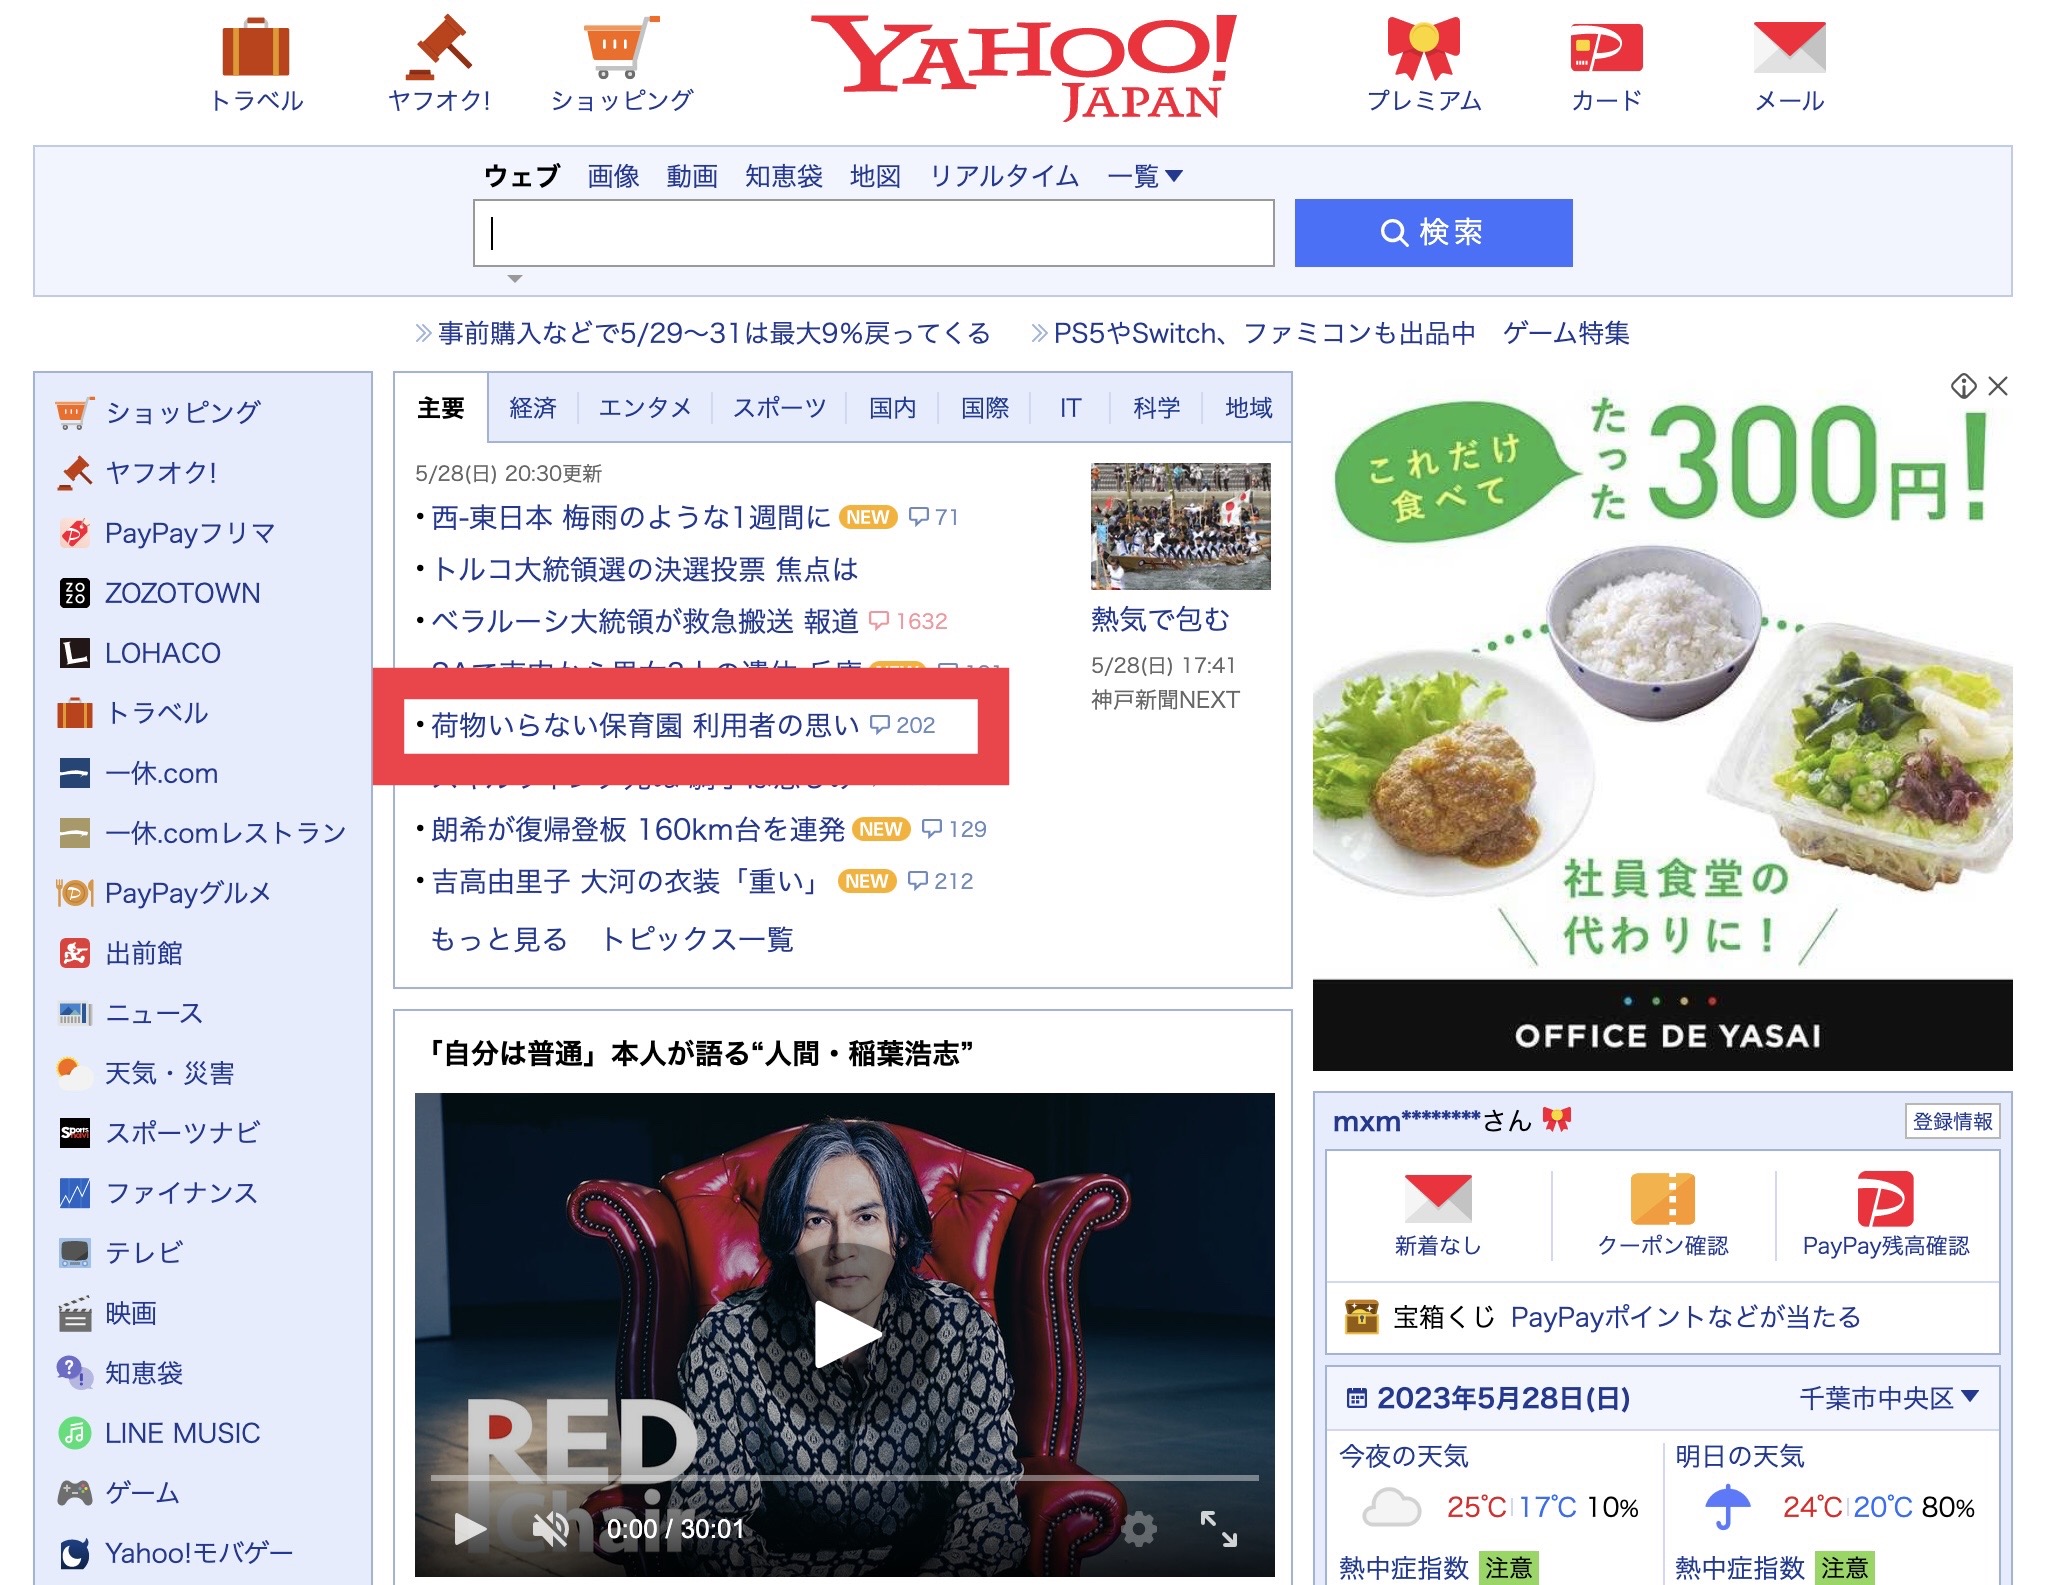Viewport: 2046px width, 1585px height.
Task: Open 吉高由里子 大河の衣装 headline
Action: click(x=625, y=881)
